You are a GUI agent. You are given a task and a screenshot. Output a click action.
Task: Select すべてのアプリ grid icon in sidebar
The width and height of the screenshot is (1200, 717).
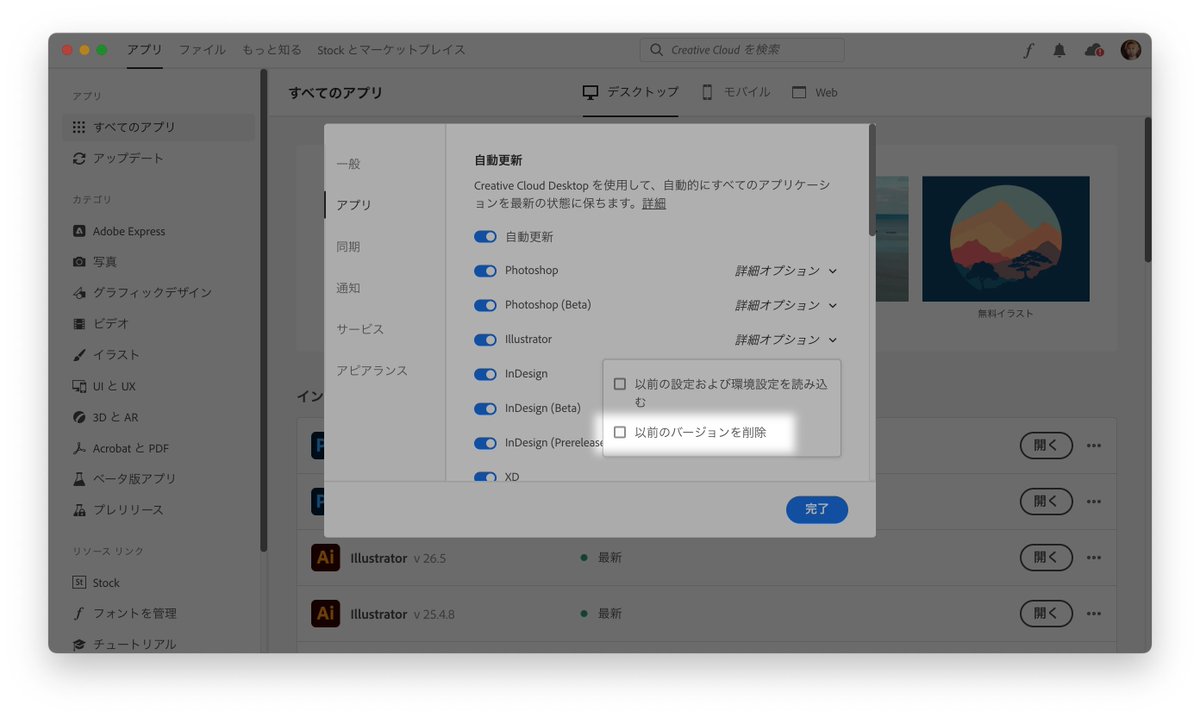coord(79,127)
